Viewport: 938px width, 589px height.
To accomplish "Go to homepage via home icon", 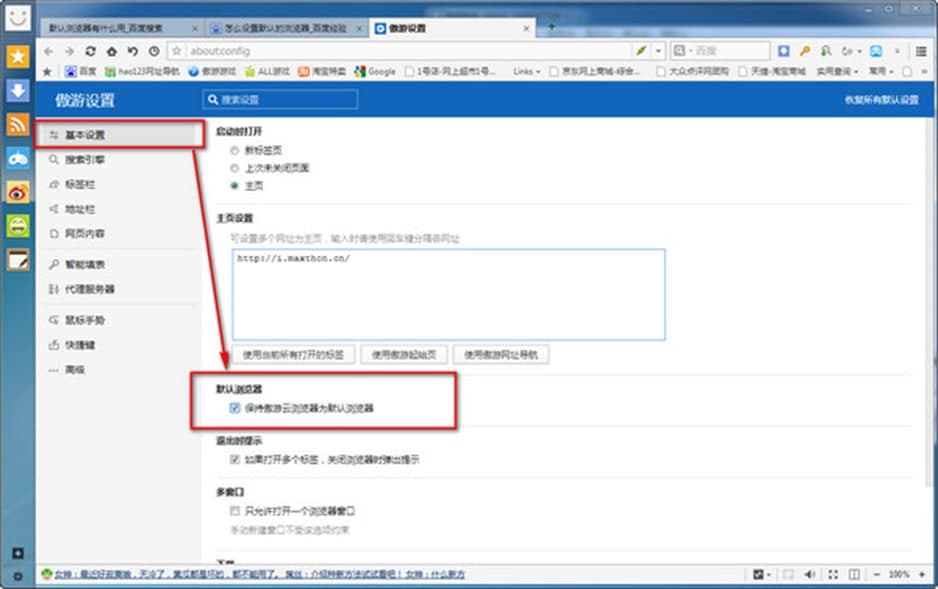I will pos(112,51).
